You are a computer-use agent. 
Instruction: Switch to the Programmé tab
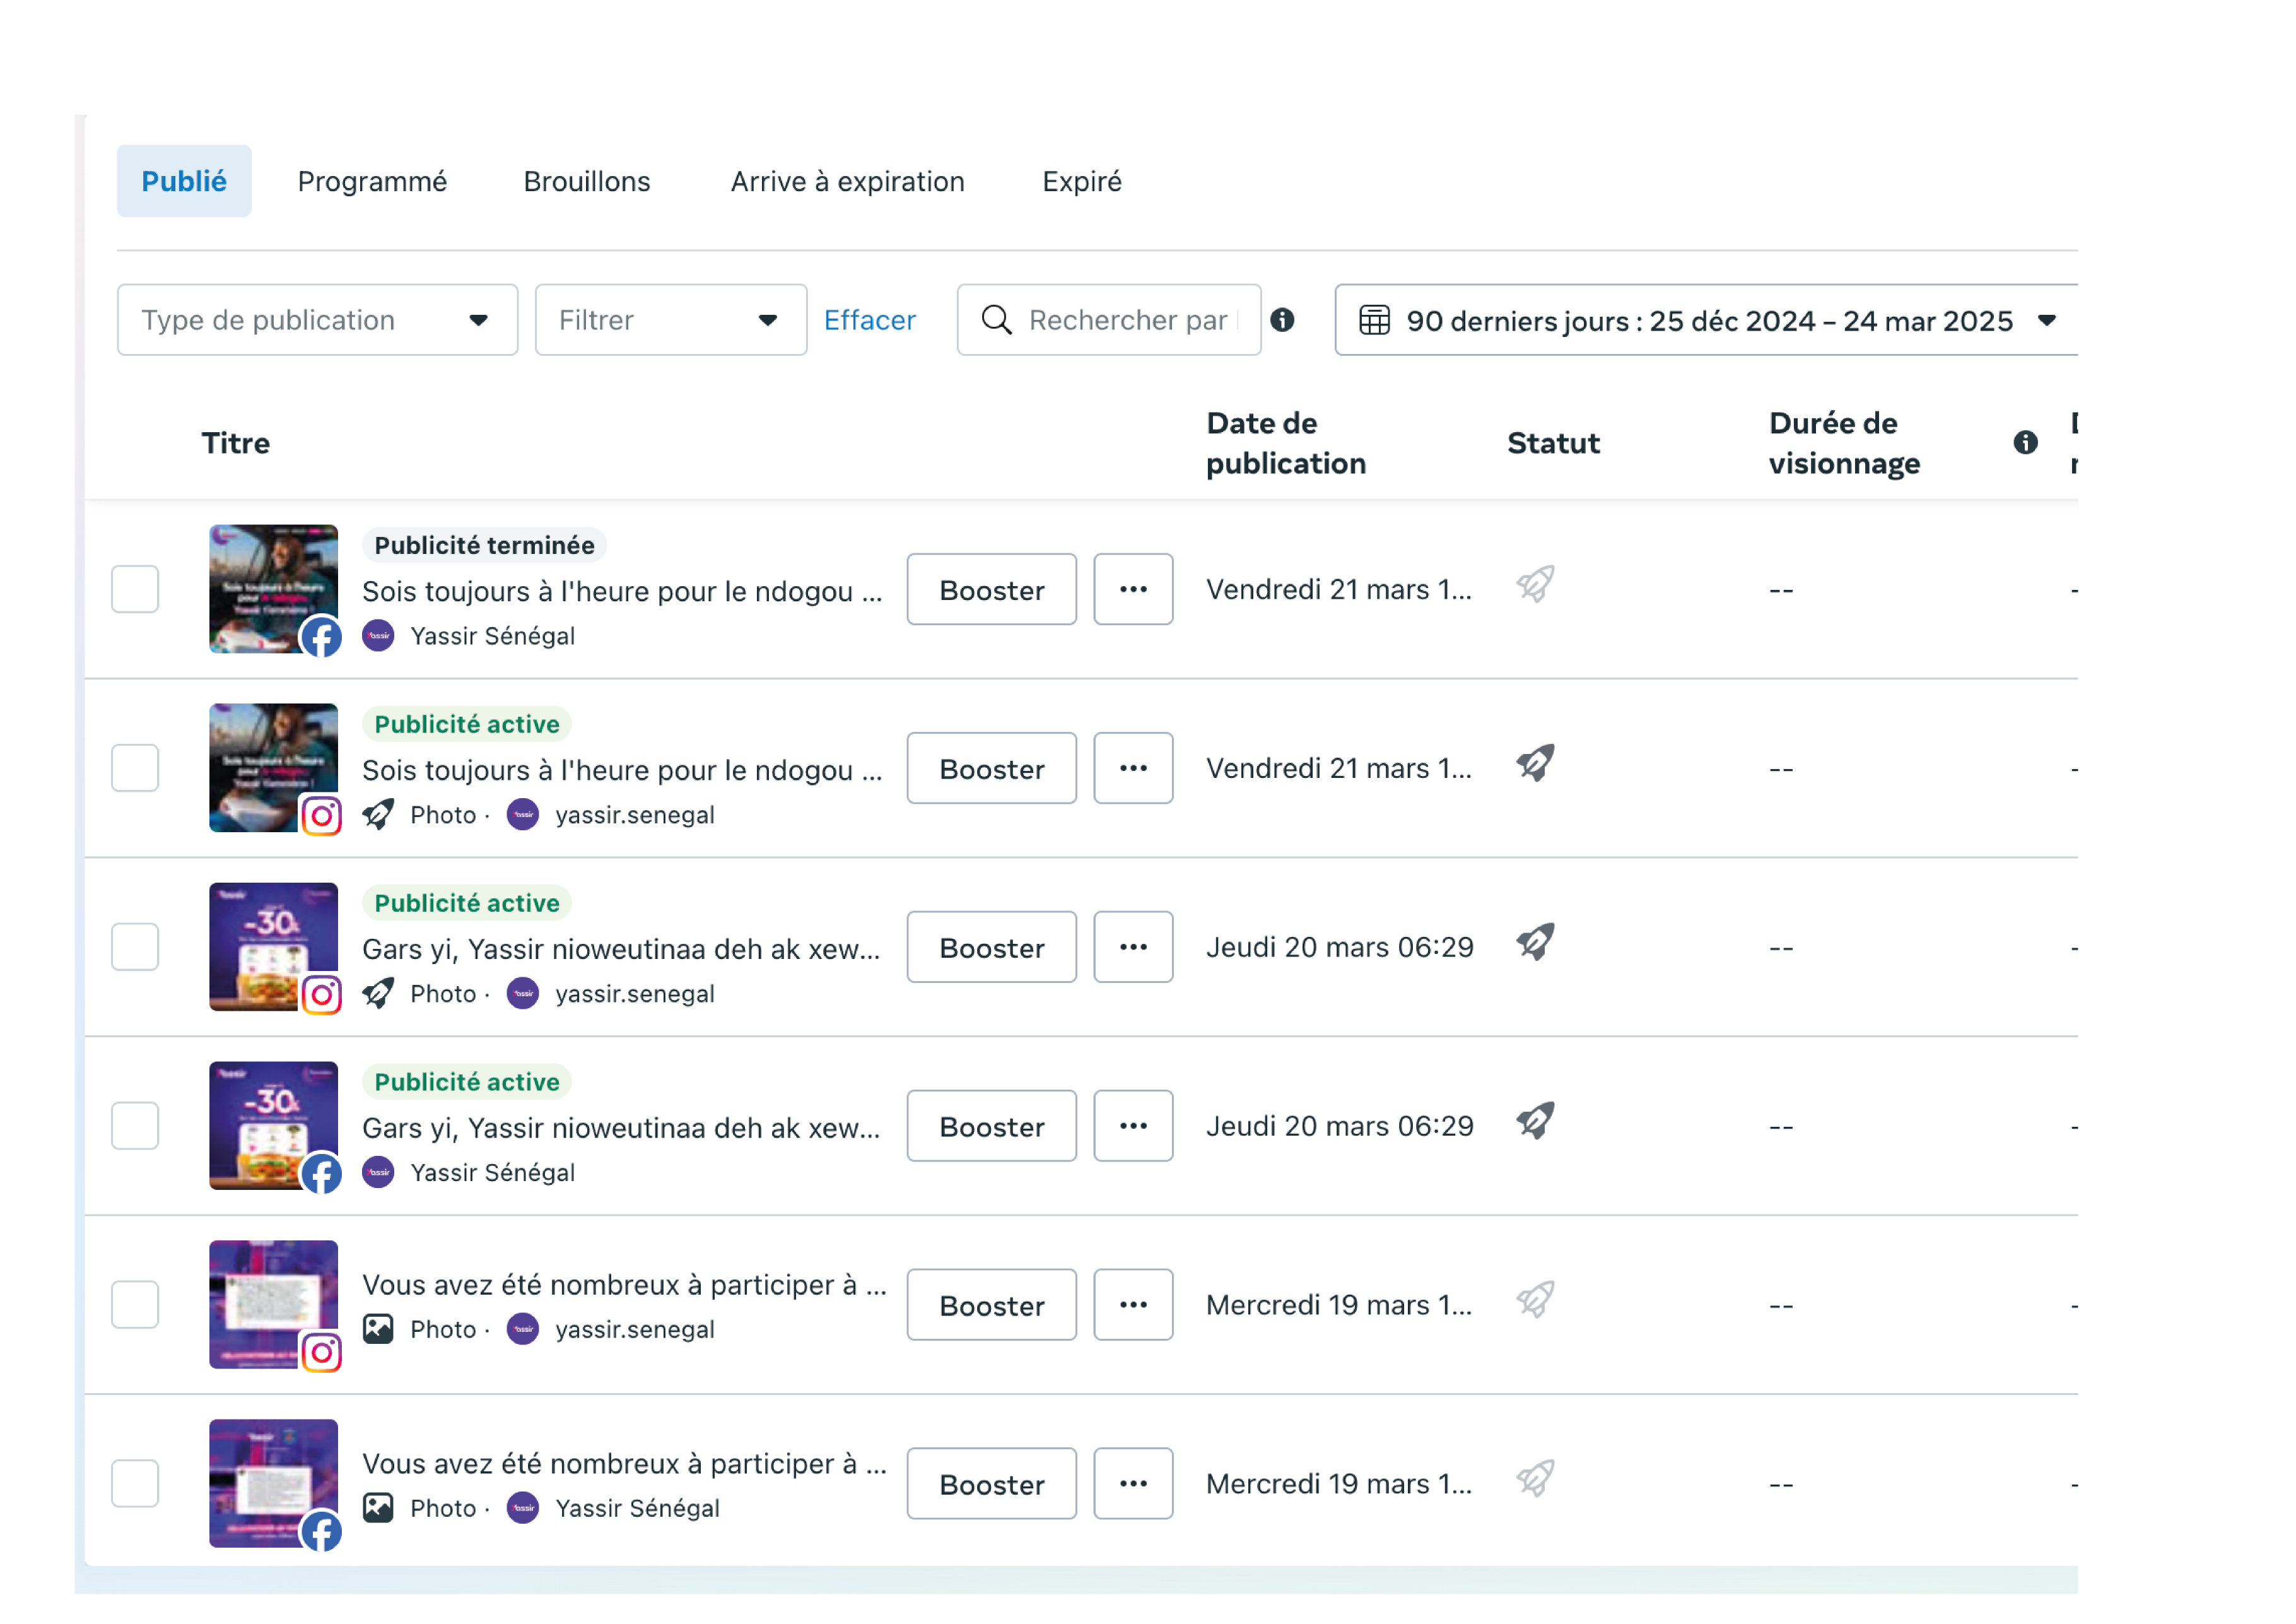click(372, 182)
